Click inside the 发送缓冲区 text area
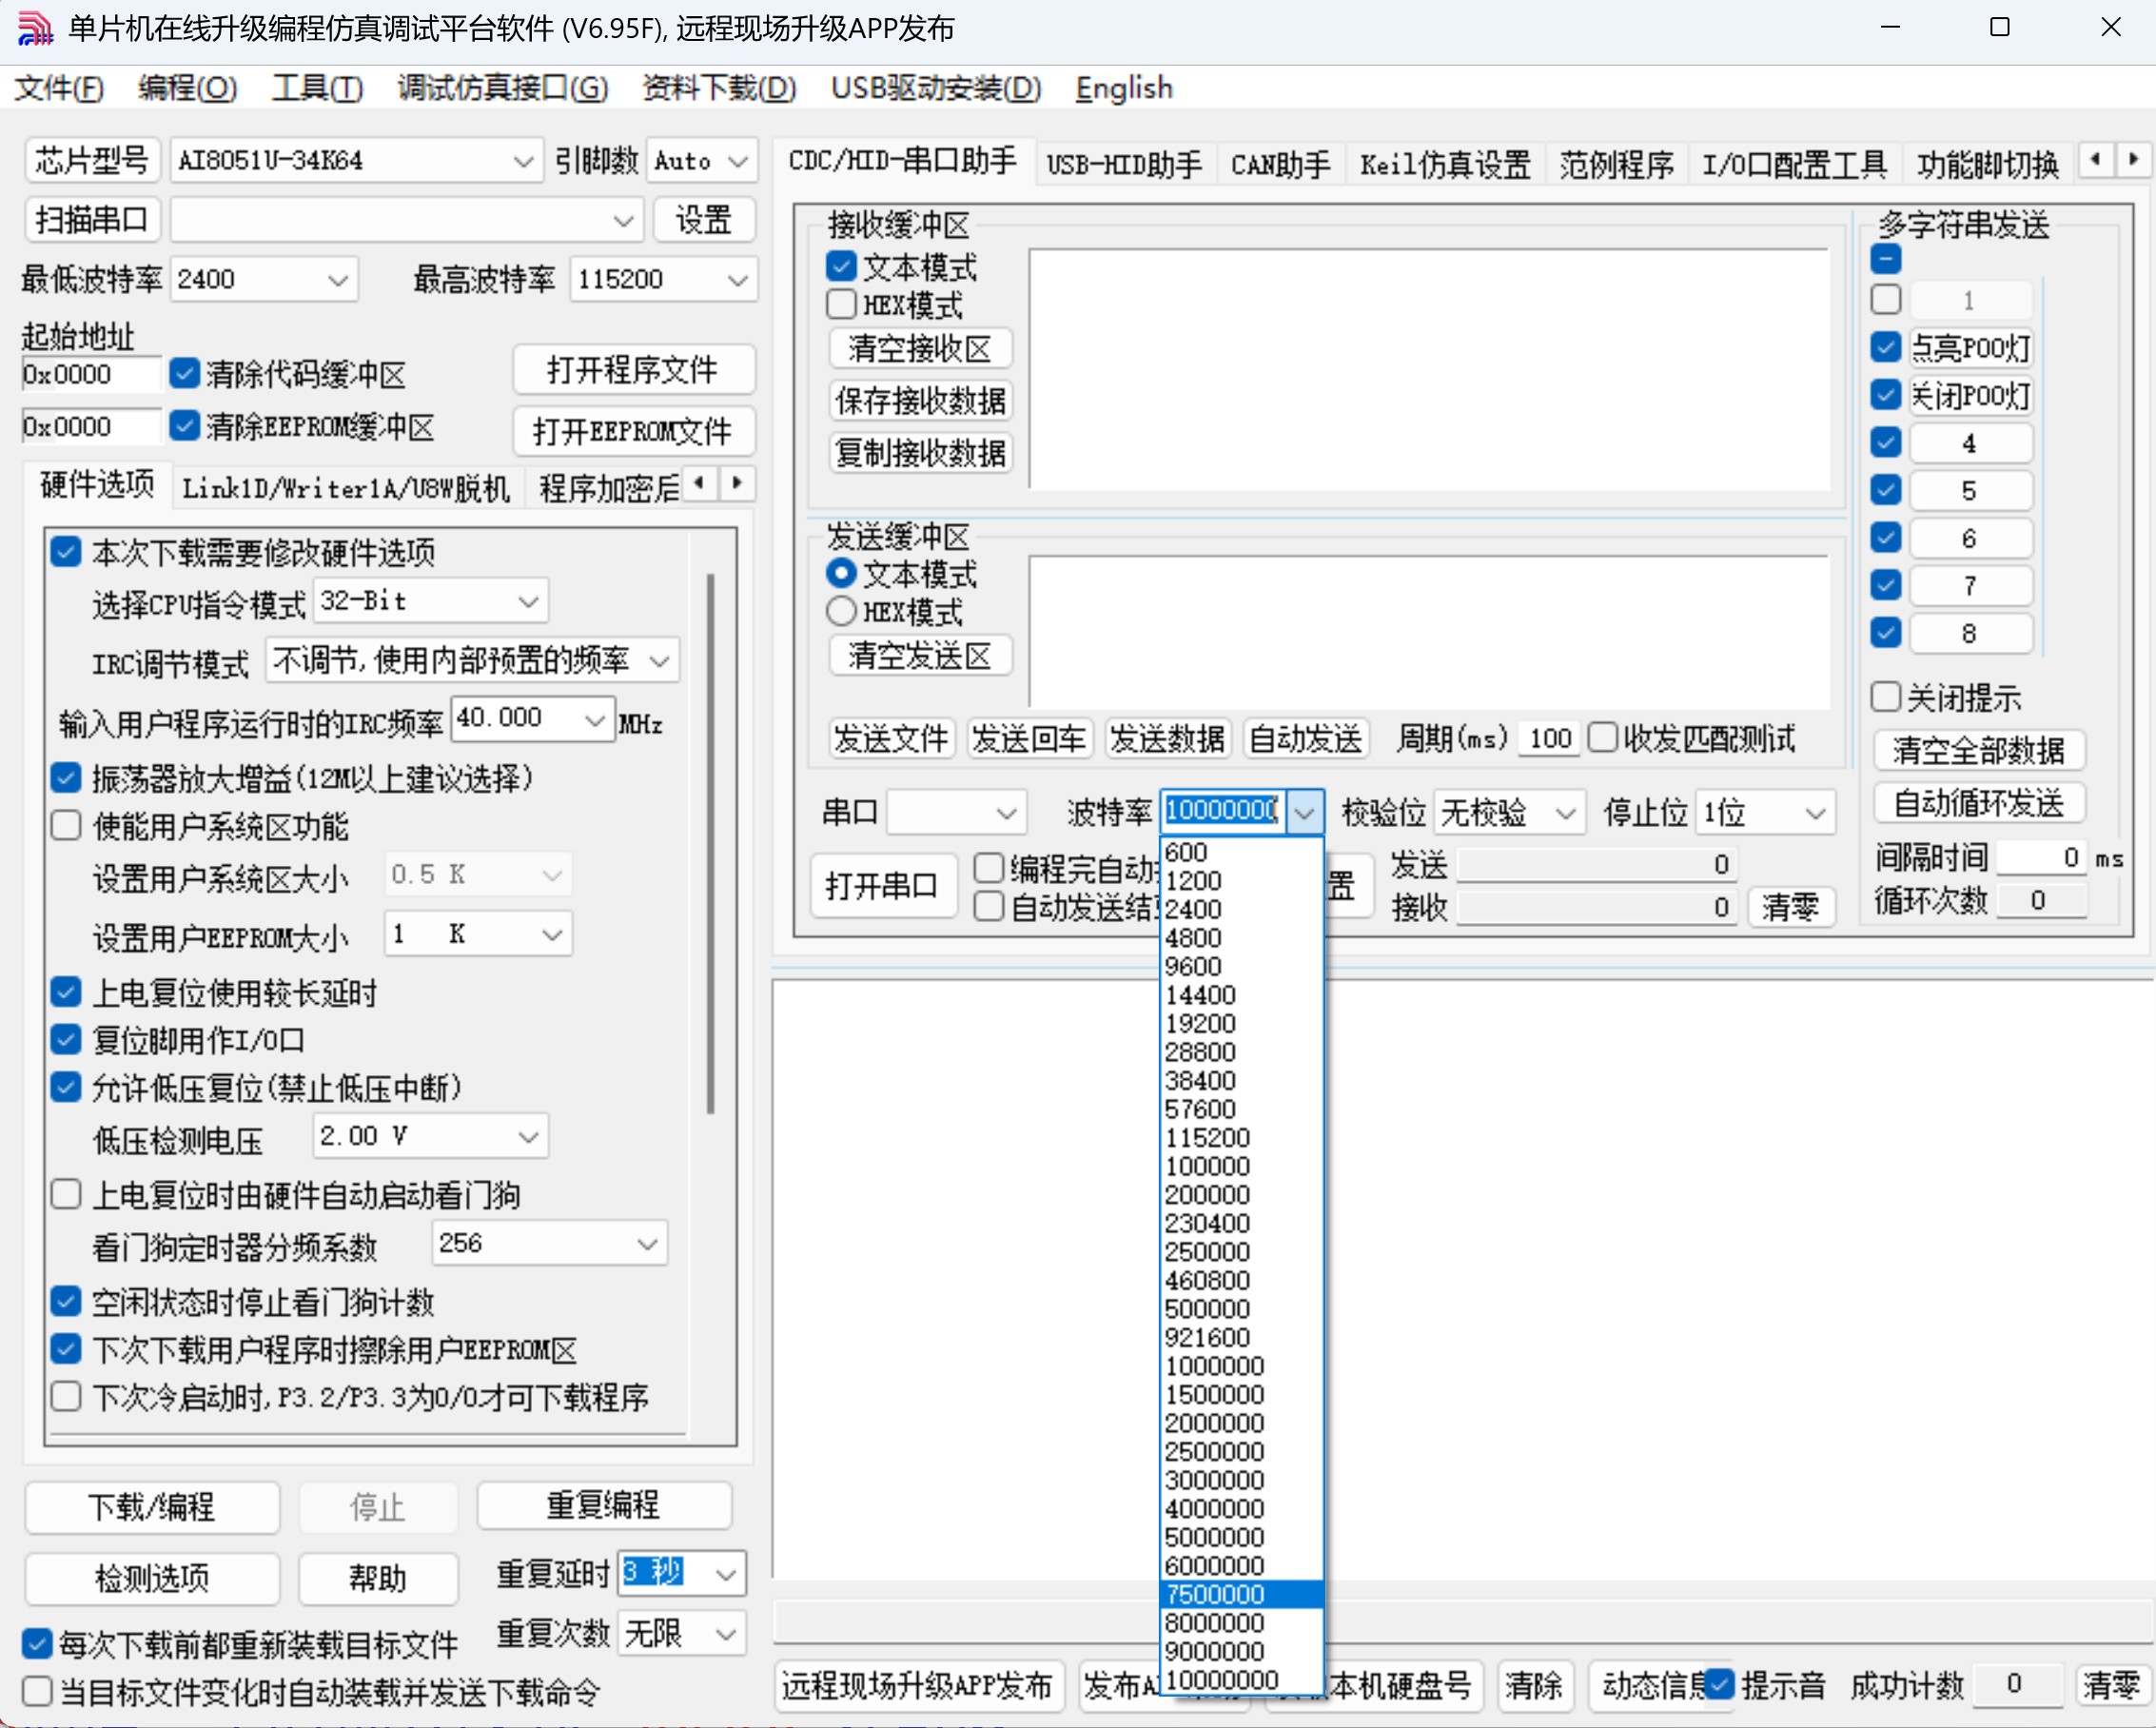 1431,631
